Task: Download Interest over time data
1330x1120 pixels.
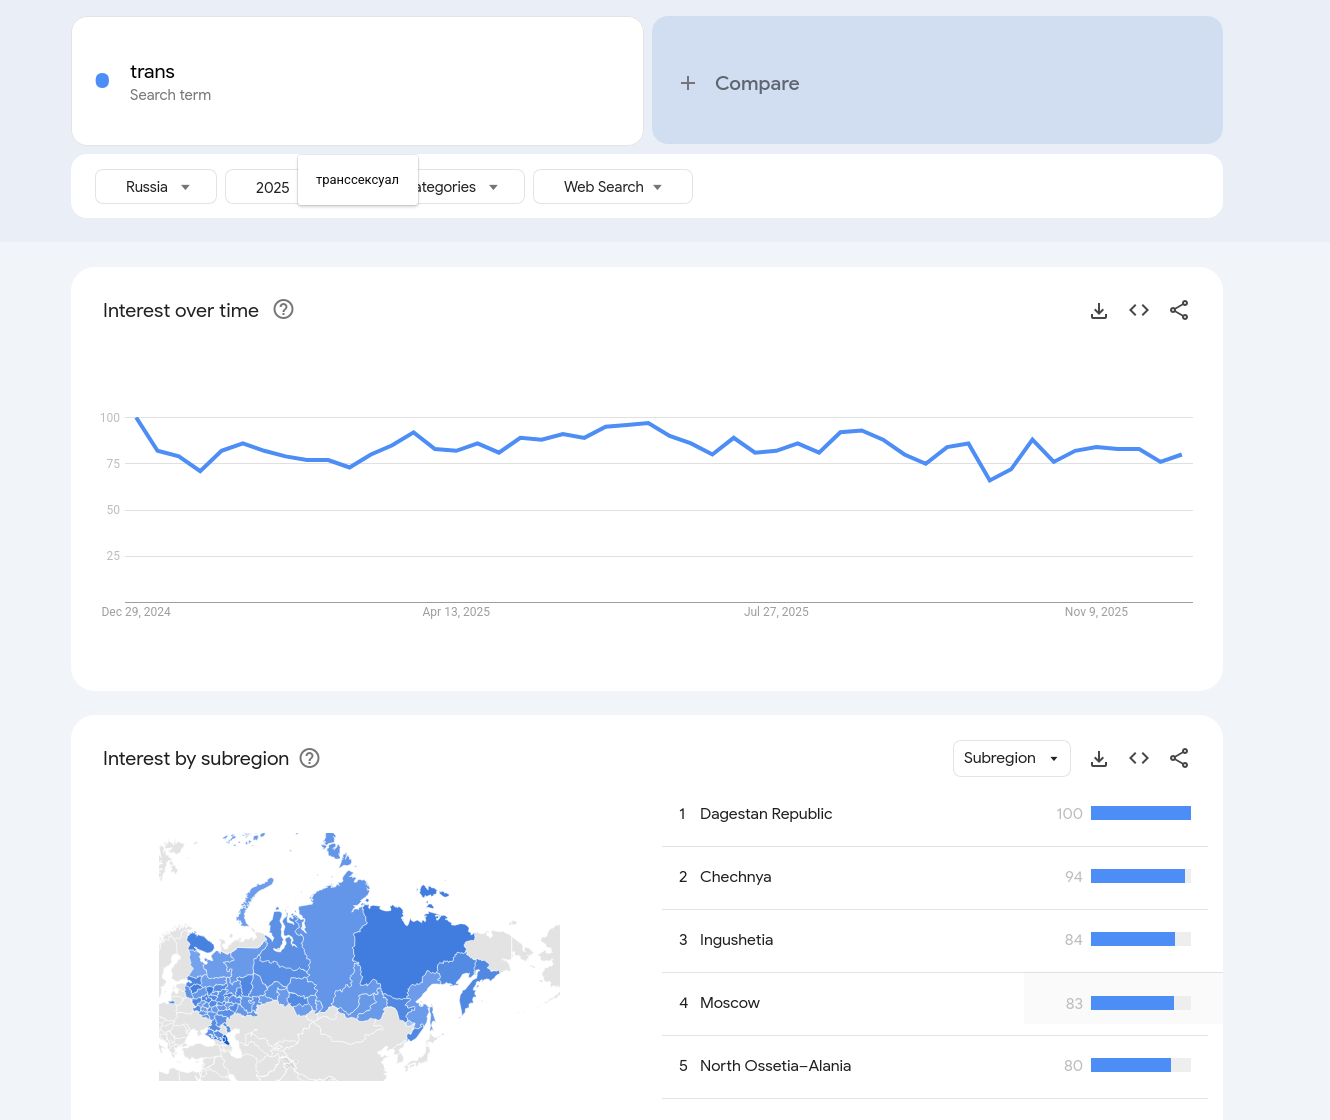Action: pyautogui.click(x=1099, y=311)
